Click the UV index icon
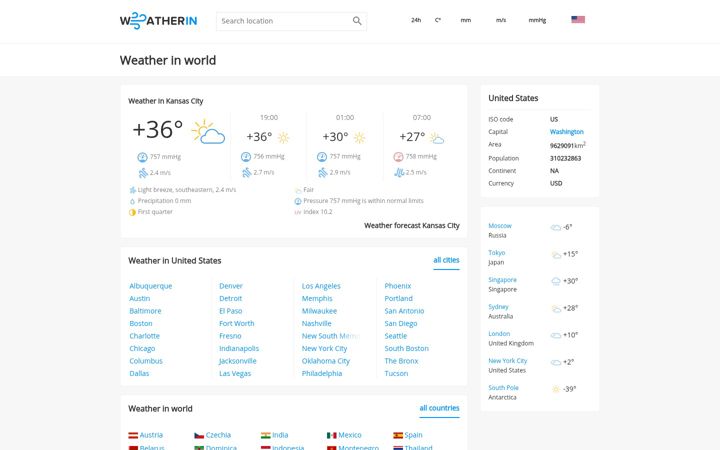 coord(298,212)
